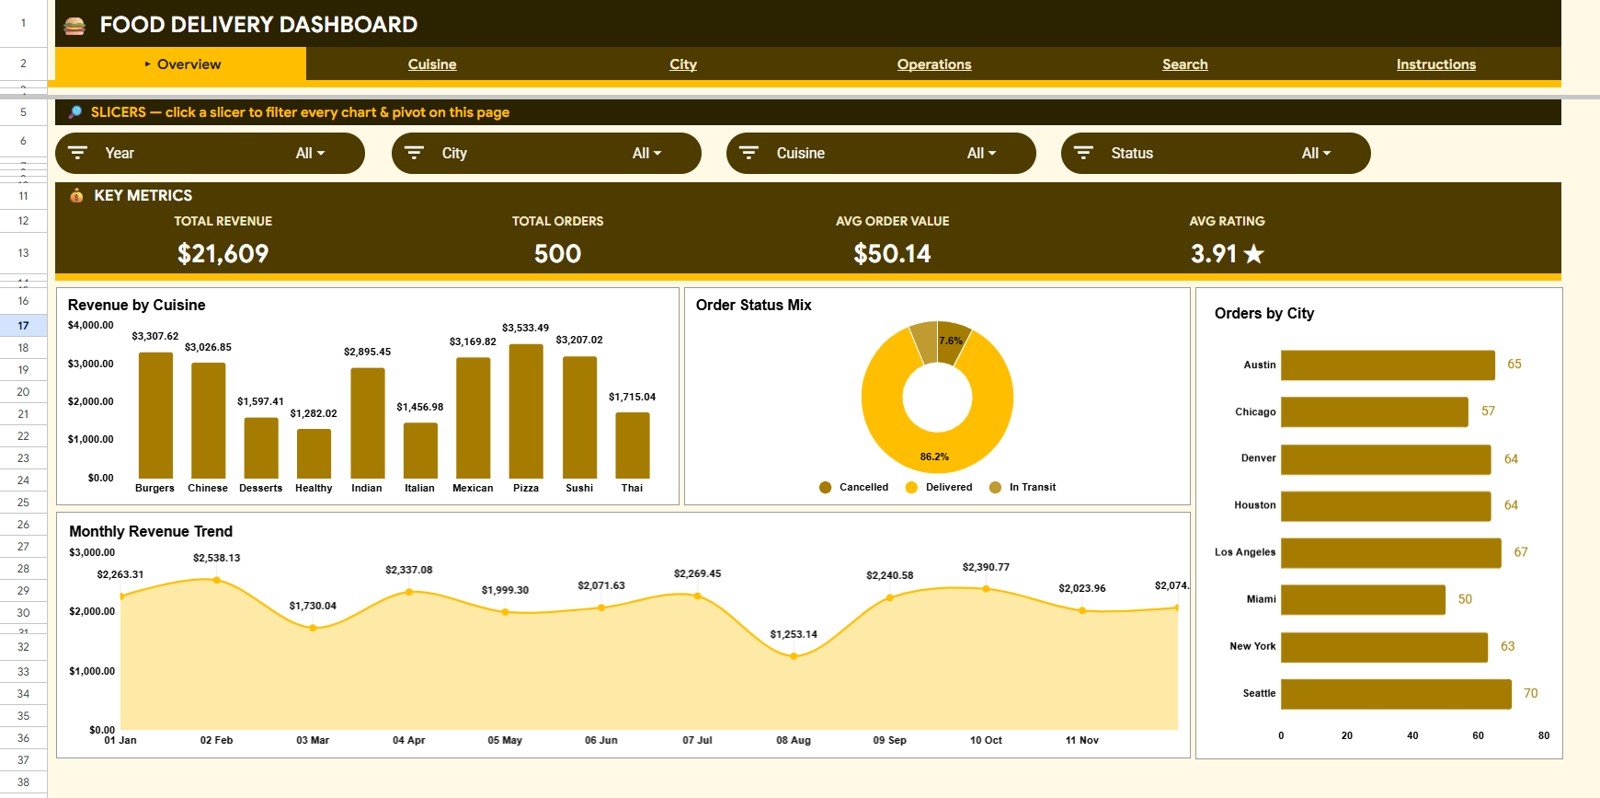
Task: Click the filter icon on the Status slicer
Action: tap(1083, 153)
